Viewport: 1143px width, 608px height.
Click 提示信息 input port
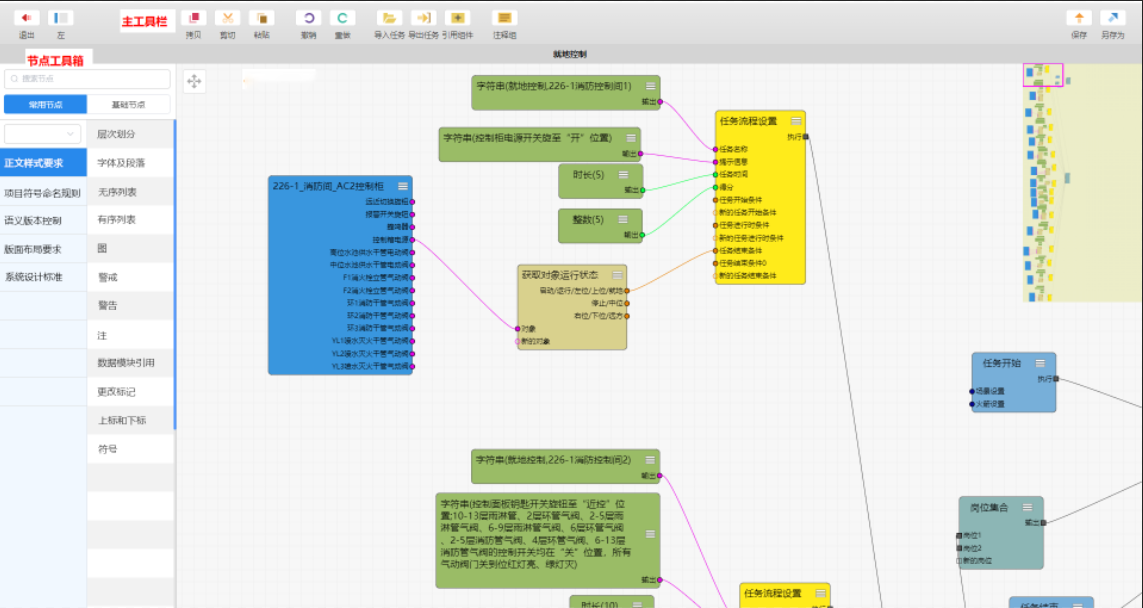[x=716, y=162]
